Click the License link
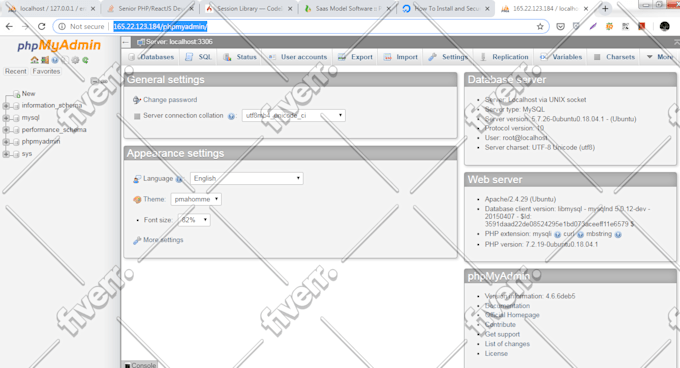The width and height of the screenshot is (680, 368). (x=496, y=354)
